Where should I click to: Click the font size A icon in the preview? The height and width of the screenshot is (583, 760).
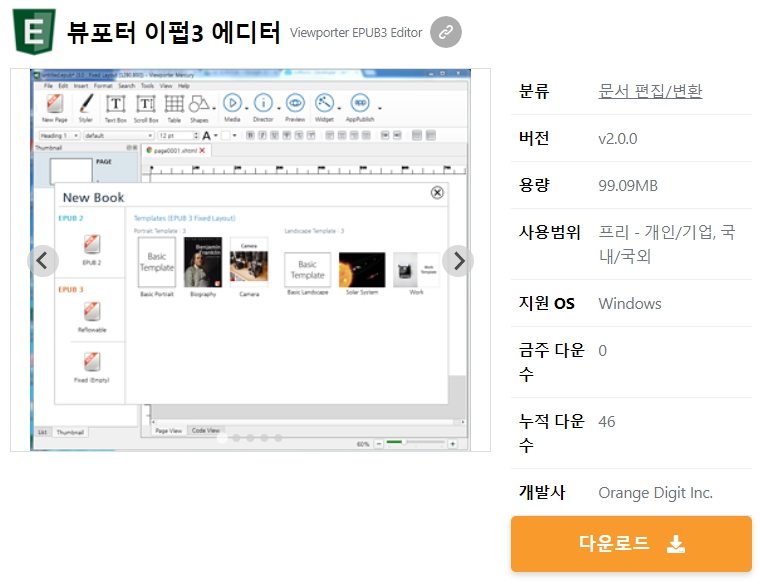tap(206, 136)
